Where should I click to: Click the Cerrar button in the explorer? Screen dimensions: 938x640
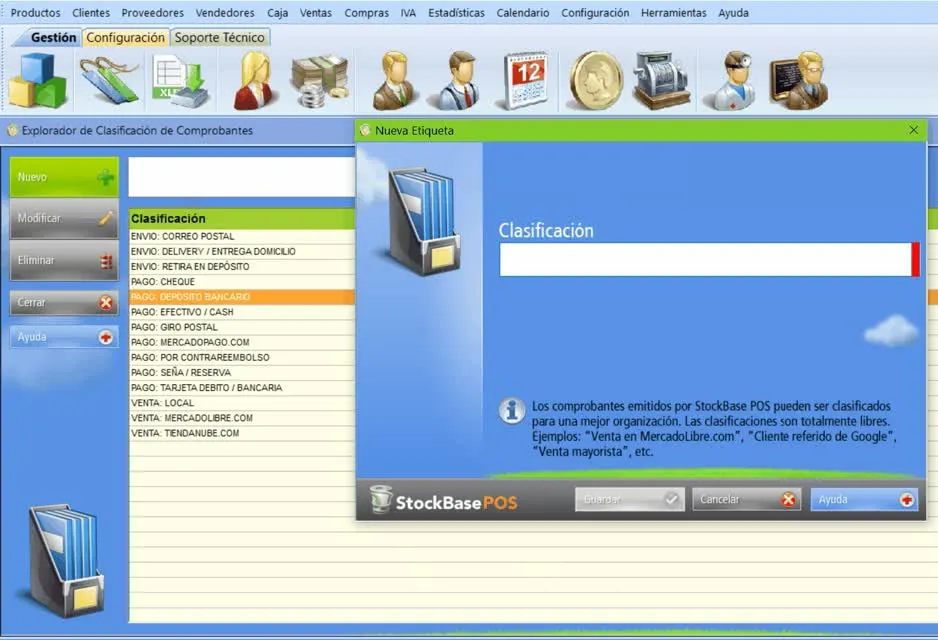pos(64,303)
